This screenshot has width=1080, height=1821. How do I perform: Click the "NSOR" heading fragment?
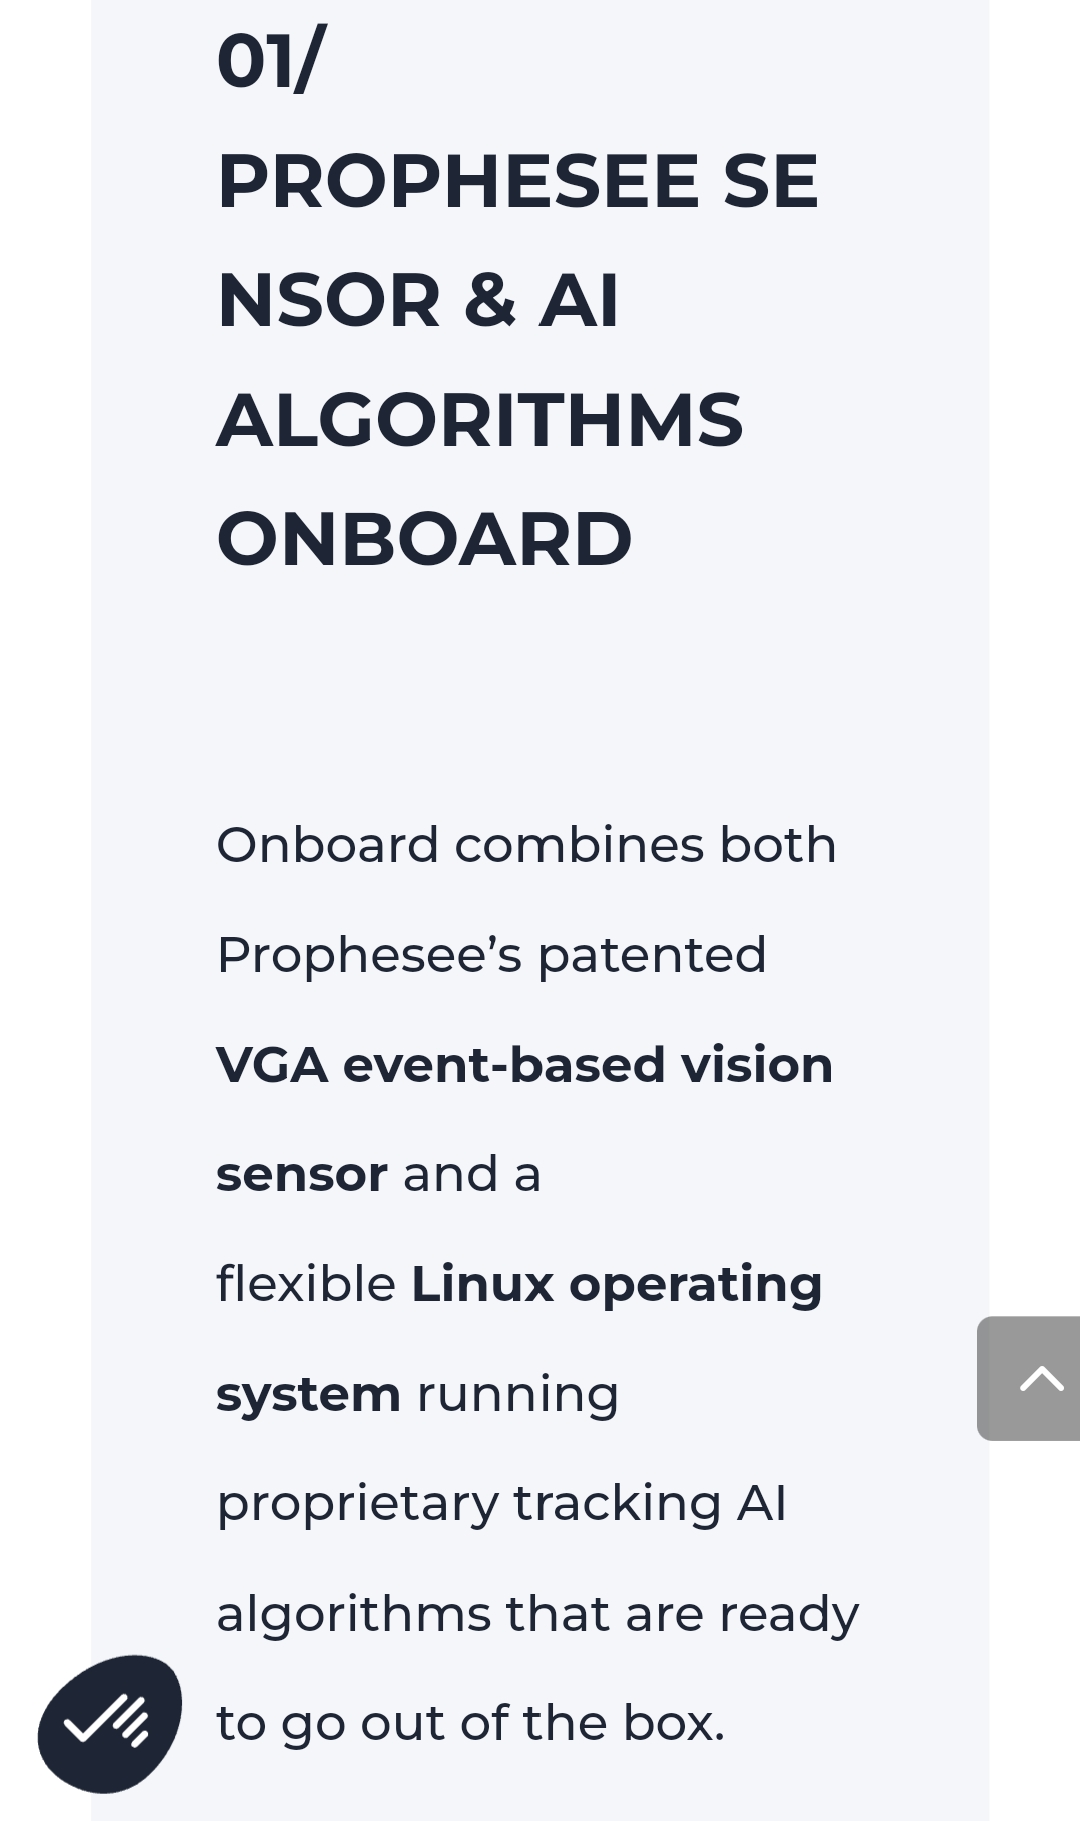(x=329, y=300)
